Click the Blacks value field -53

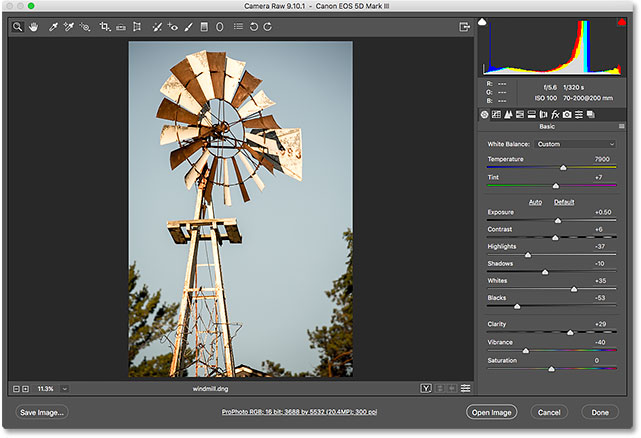600,298
